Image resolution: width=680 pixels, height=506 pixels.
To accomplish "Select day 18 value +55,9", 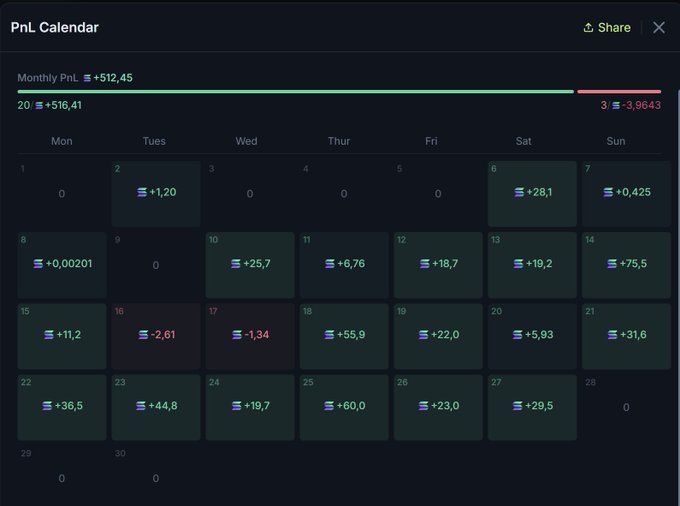I will coord(351,335).
